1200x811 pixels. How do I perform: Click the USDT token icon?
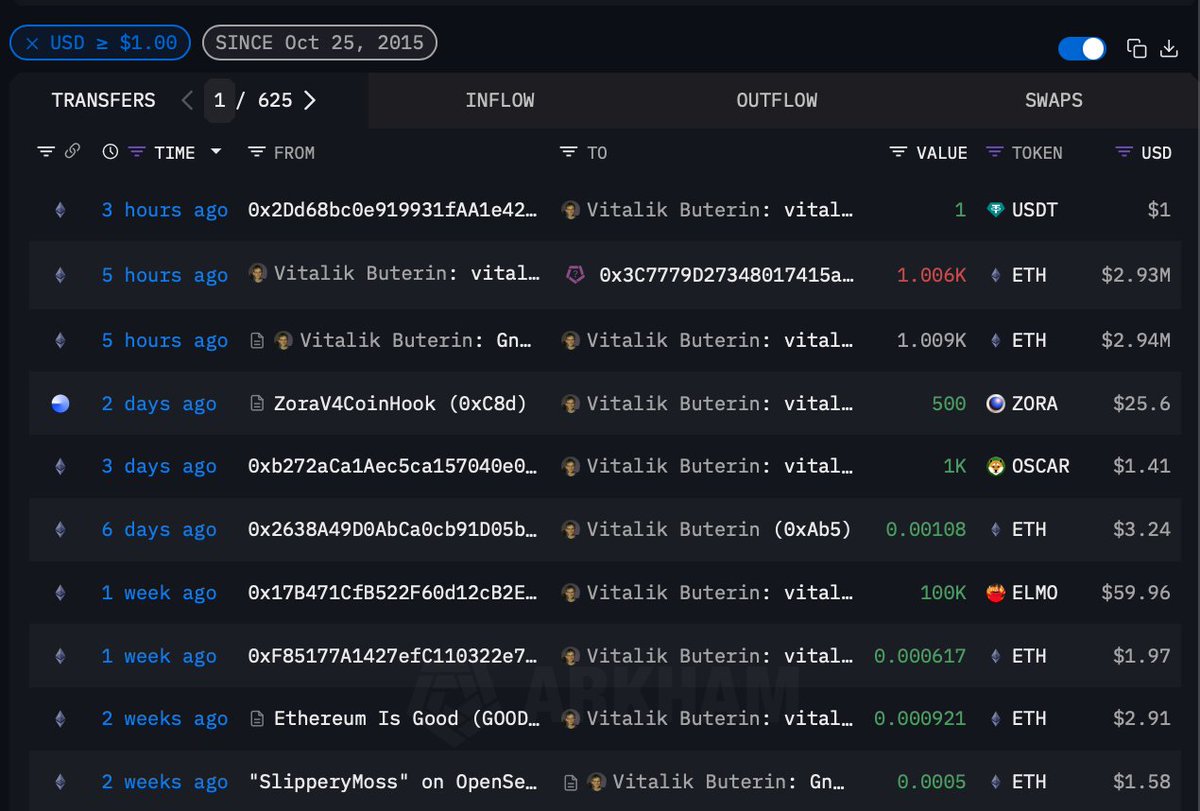(995, 210)
